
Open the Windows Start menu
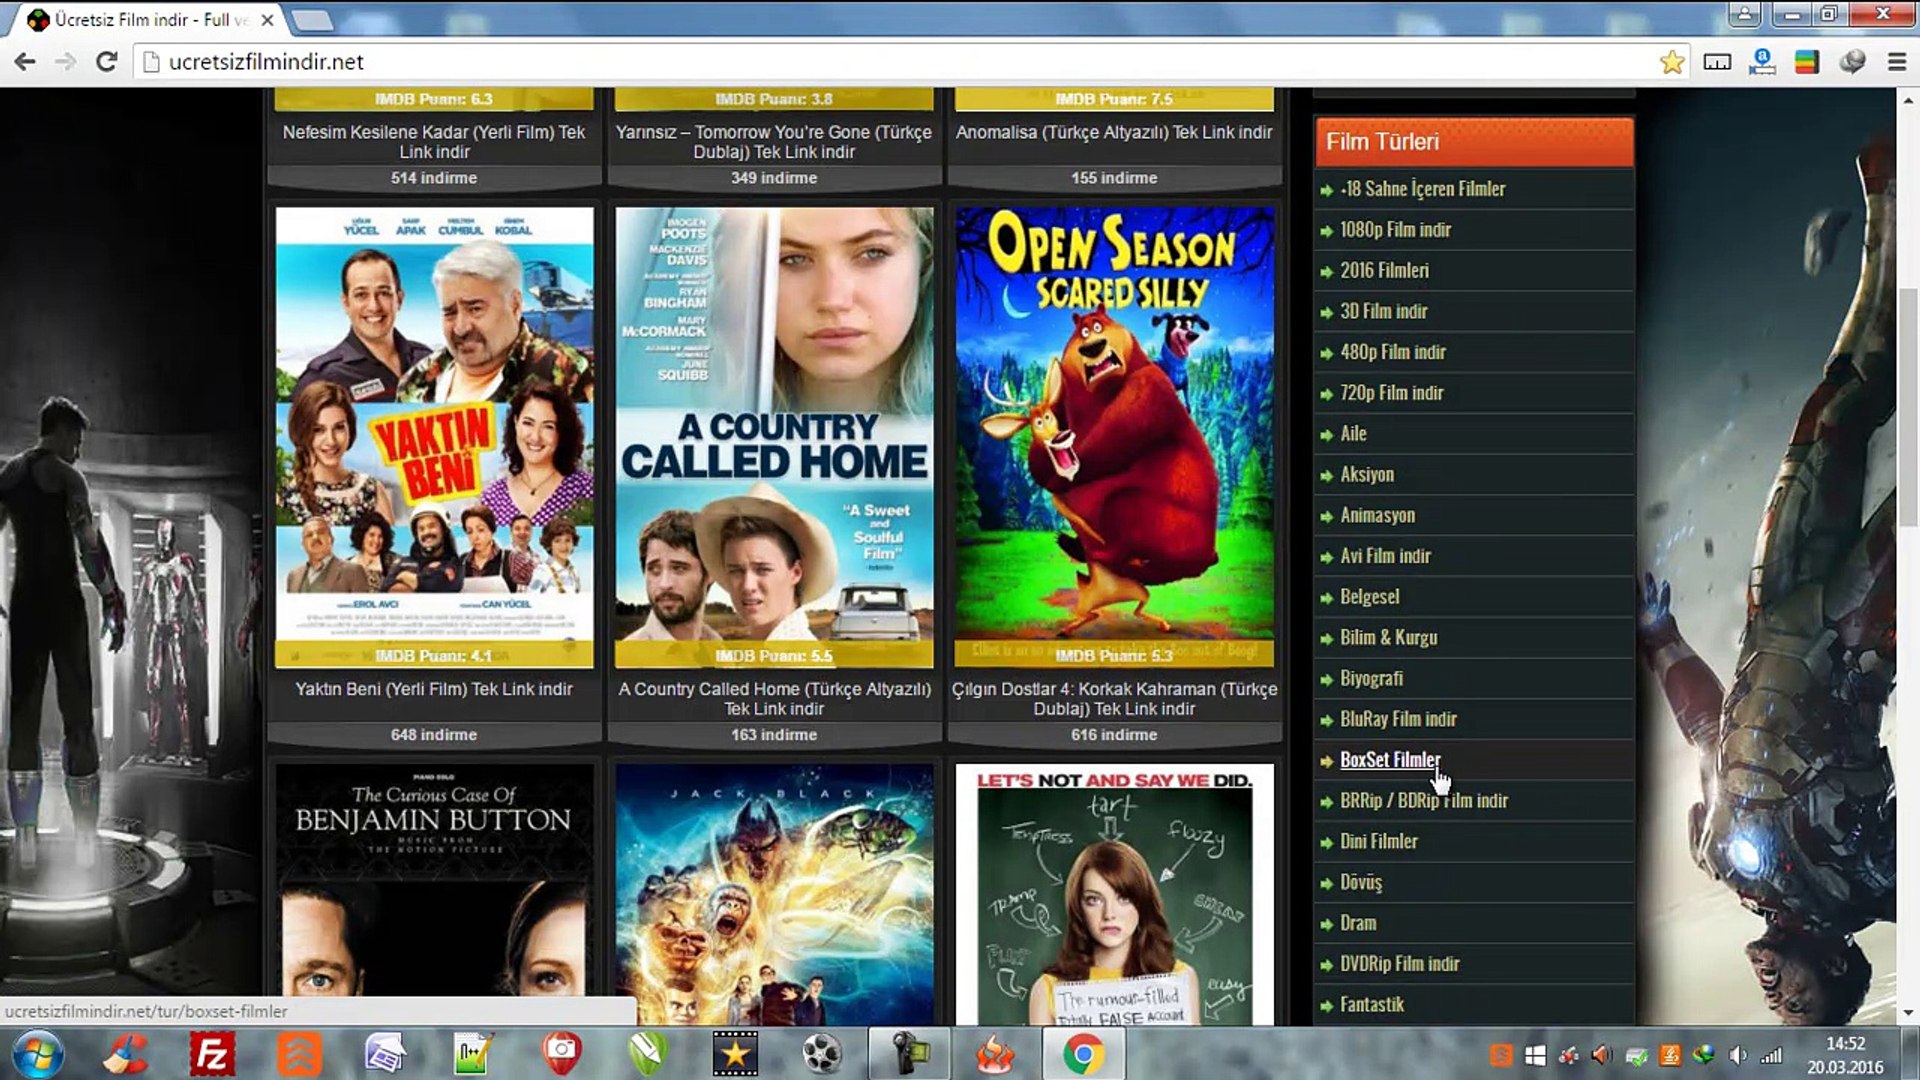click(39, 1054)
